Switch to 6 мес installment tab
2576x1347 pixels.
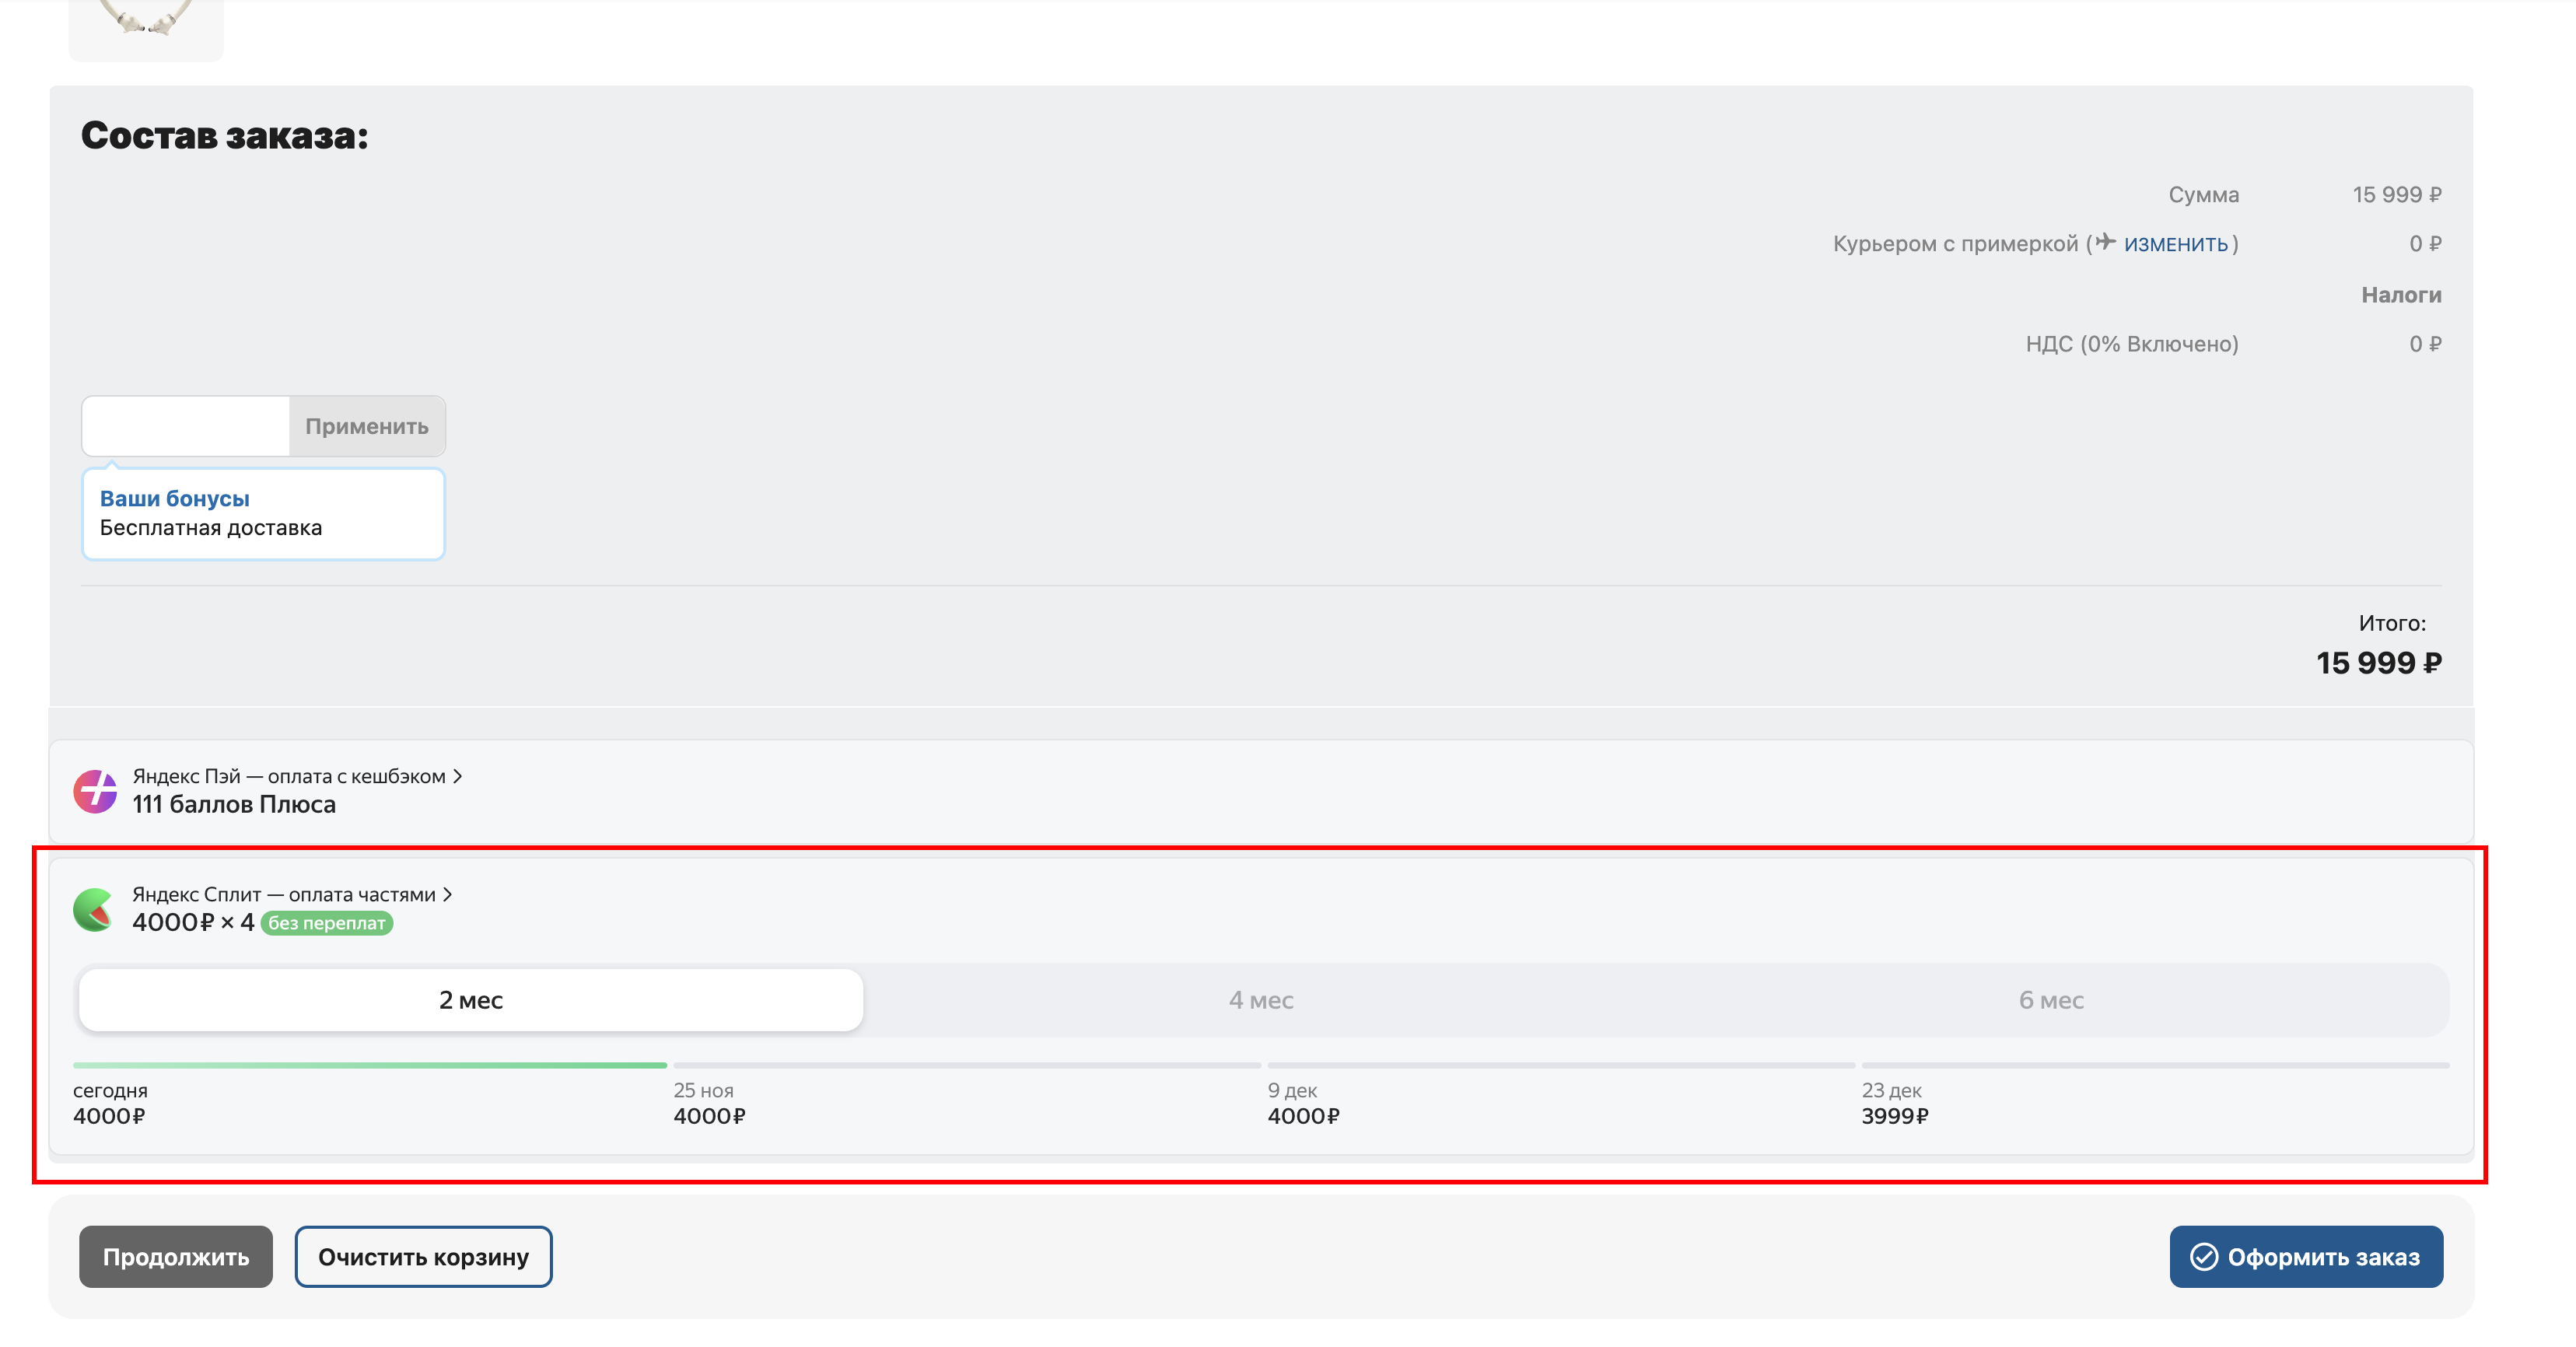coord(2050,1000)
